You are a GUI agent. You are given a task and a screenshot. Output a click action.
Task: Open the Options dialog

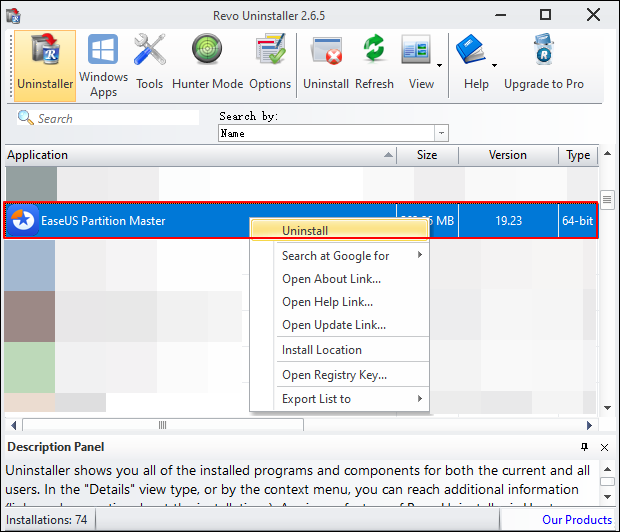coord(270,62)
